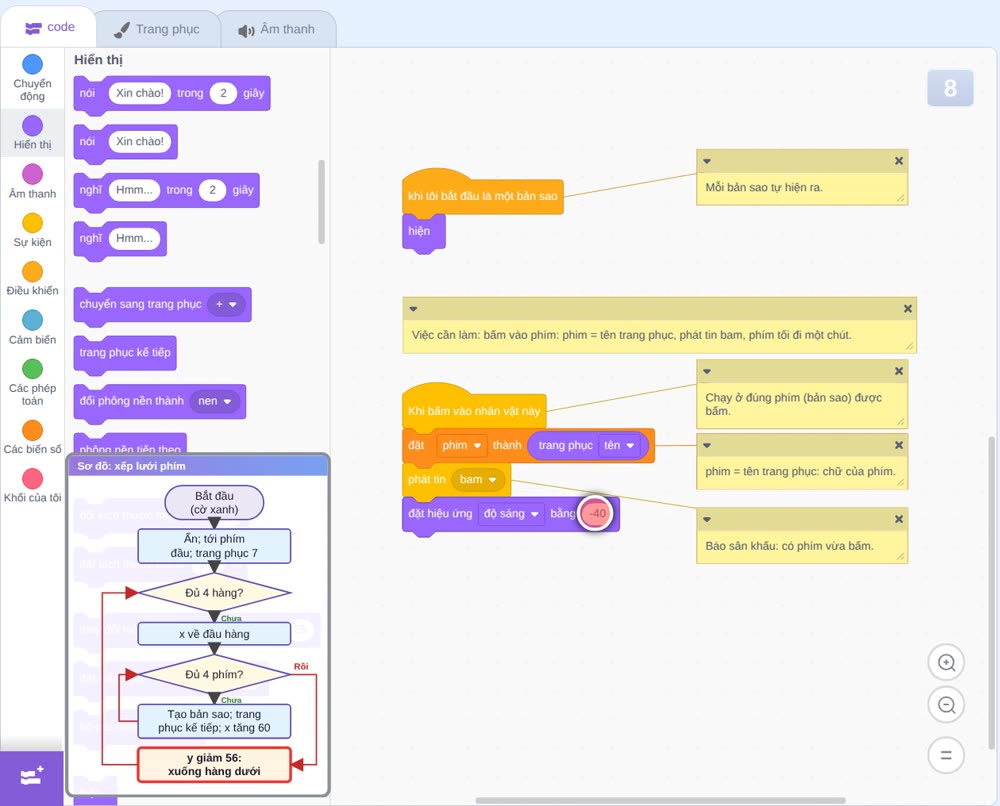
Task: Zoom in on the workspace
Action: pyautogui.click(x=946, y=663)
